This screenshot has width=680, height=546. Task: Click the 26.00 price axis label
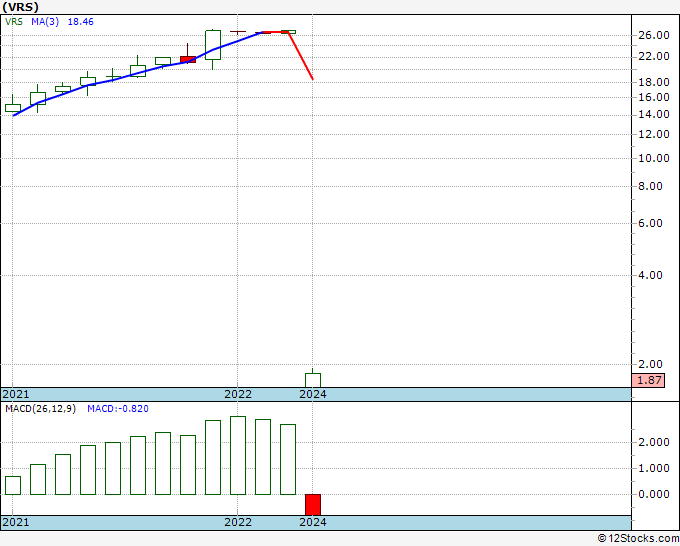pos(654,36)
